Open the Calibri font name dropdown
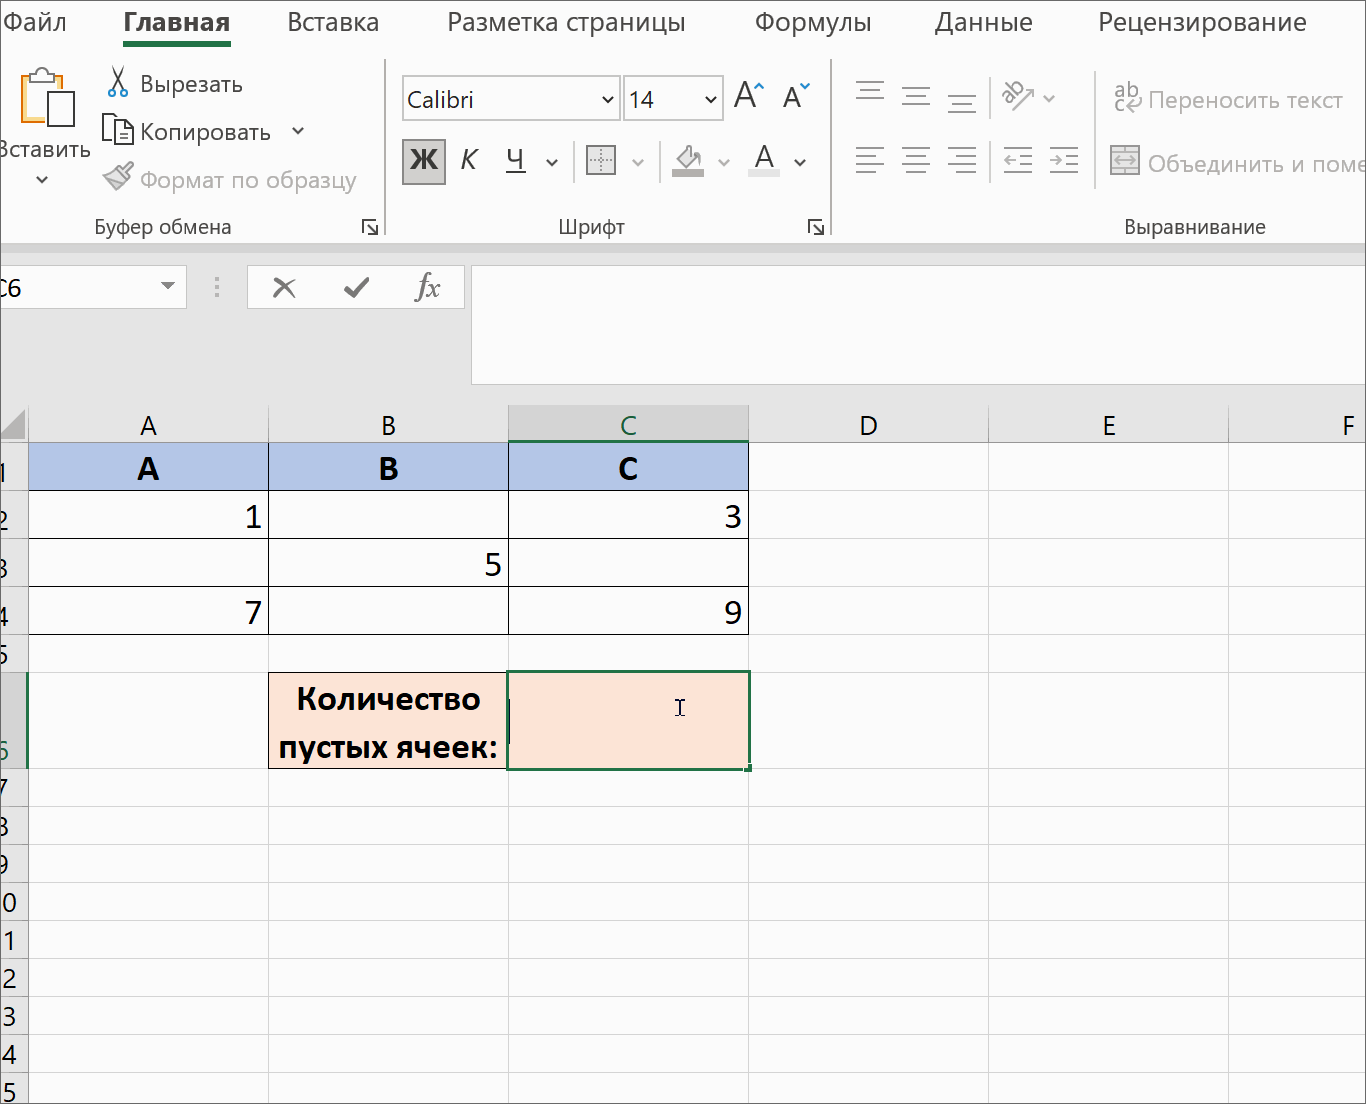1366x1104 pixels. [607, 99]
